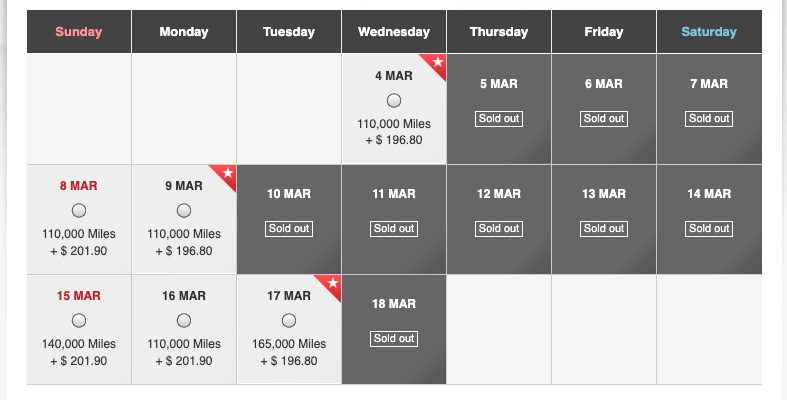The height and width of the screenshot is (400, 787).
Task: Choose the 17 MAR radio button
Action: click(x=289, y=320)
